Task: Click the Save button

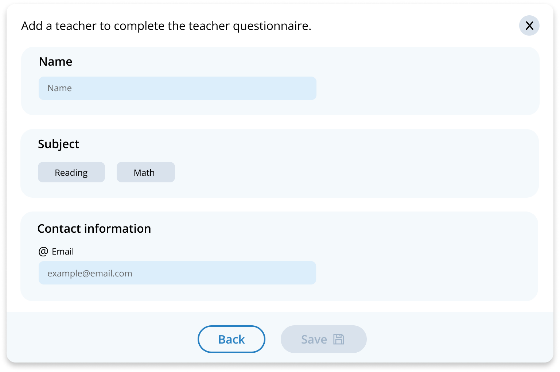Action: tap(324, 339)
